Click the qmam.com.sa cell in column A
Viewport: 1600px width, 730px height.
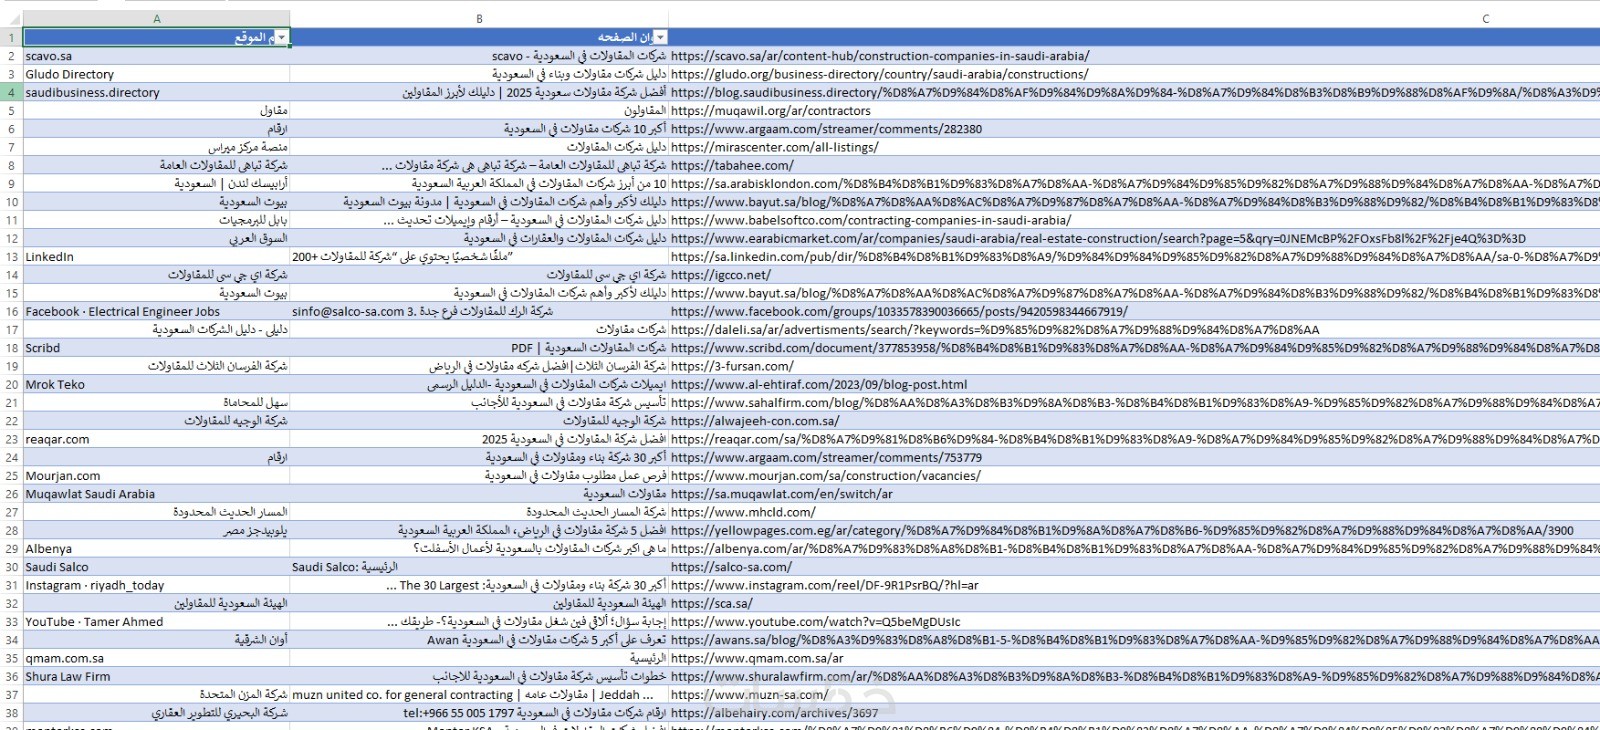tap(156, 659)
